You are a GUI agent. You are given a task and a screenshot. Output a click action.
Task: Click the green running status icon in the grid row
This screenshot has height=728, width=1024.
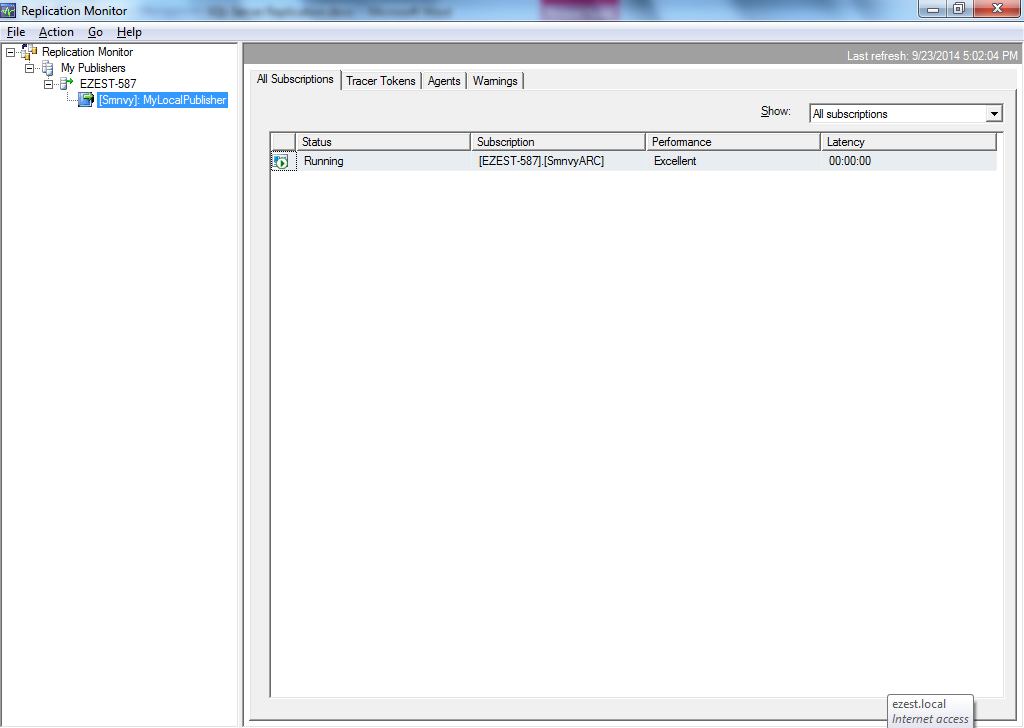click(281, 160)
